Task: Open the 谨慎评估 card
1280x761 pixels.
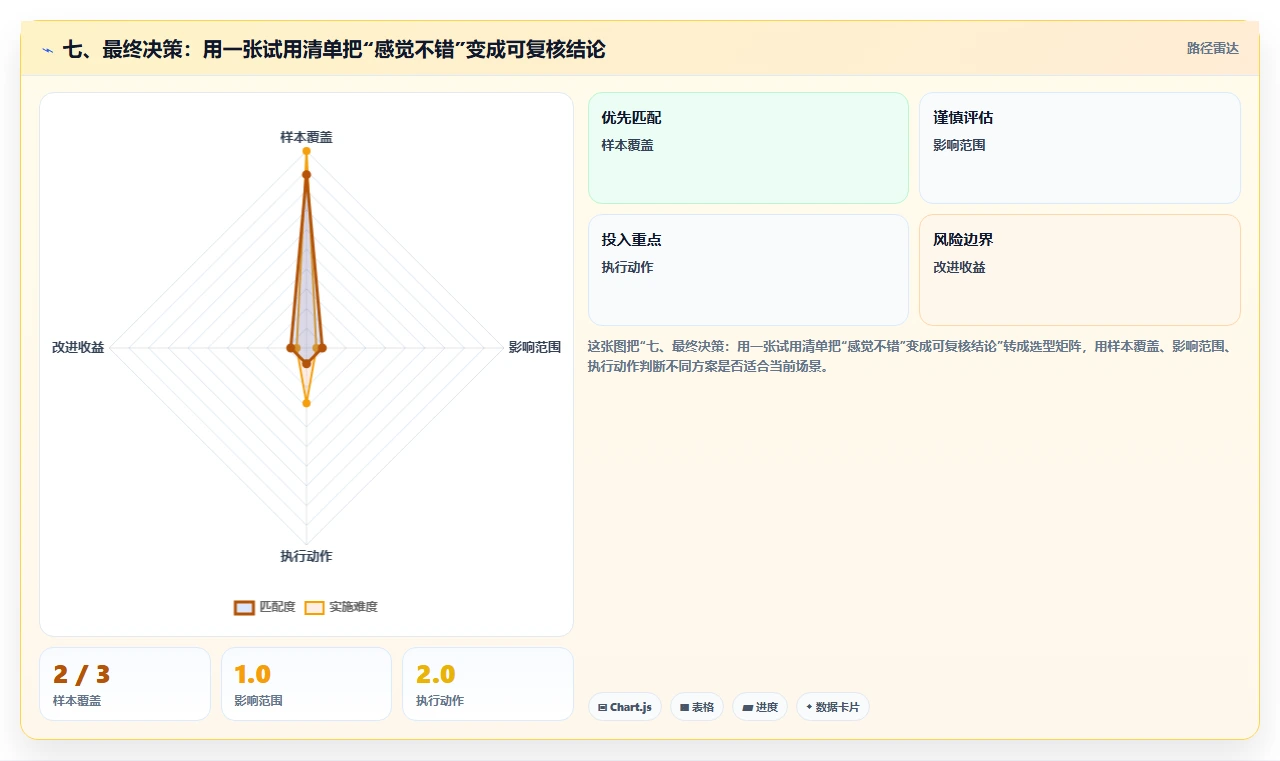Action: [x=1080, y=148]
